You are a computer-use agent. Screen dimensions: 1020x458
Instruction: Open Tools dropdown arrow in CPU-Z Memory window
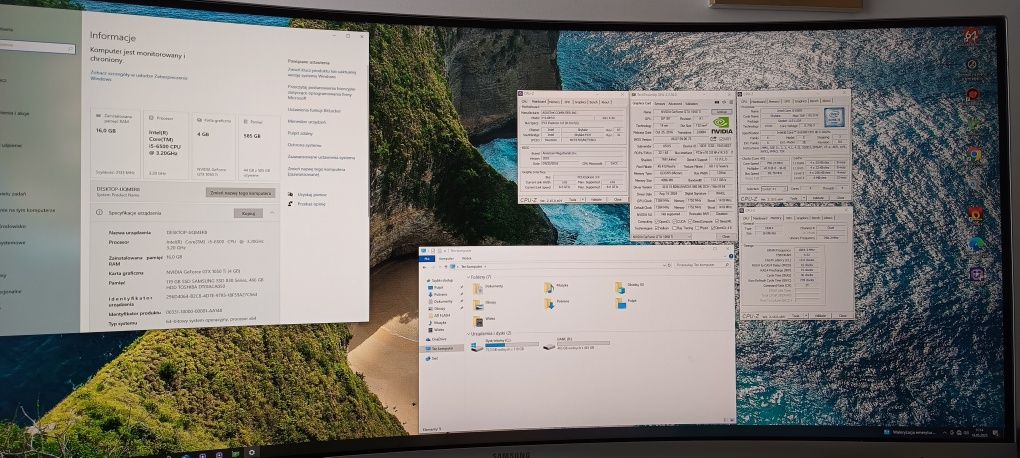pos(806,316)
